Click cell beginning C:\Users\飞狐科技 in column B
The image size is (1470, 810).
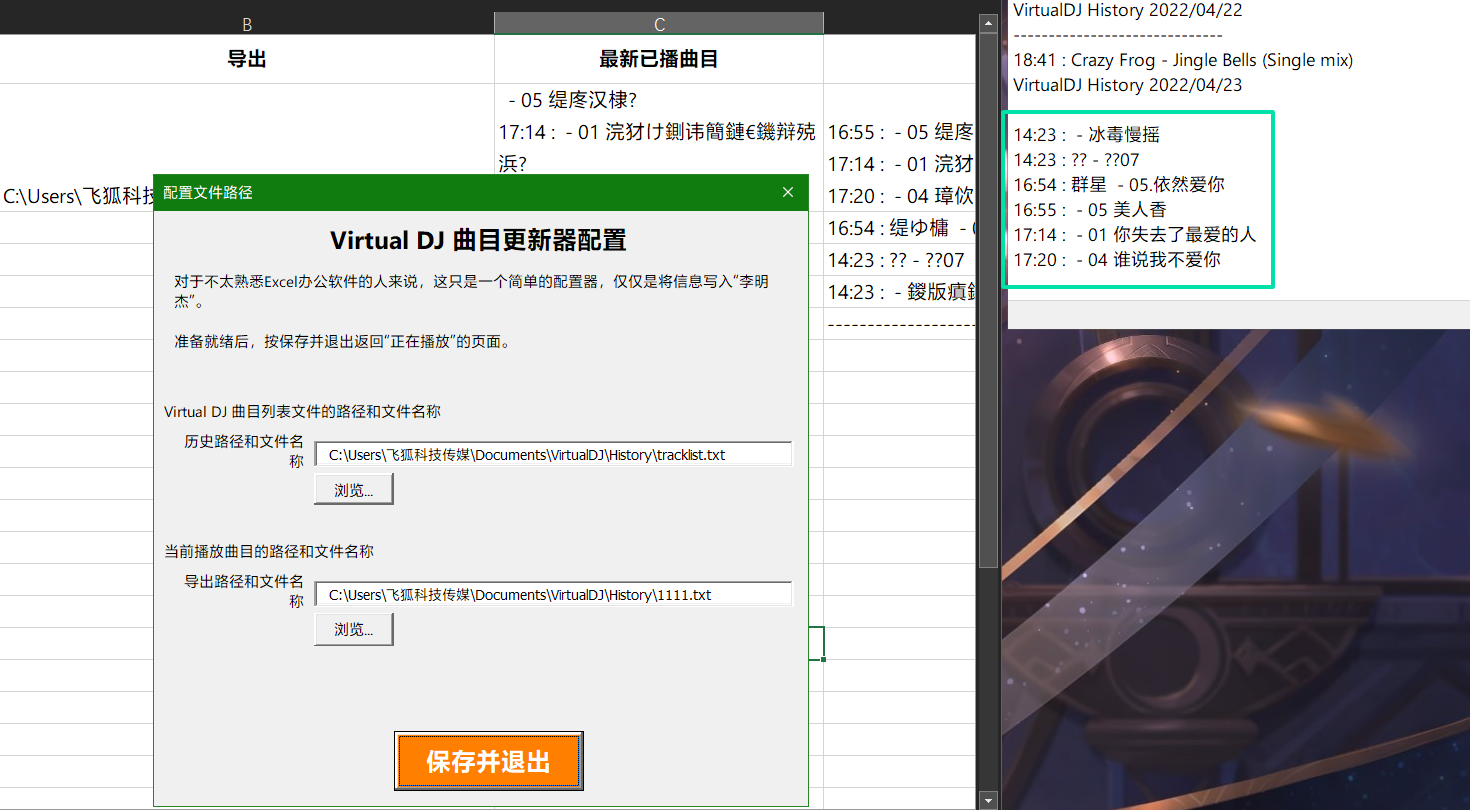coord(80,196)
